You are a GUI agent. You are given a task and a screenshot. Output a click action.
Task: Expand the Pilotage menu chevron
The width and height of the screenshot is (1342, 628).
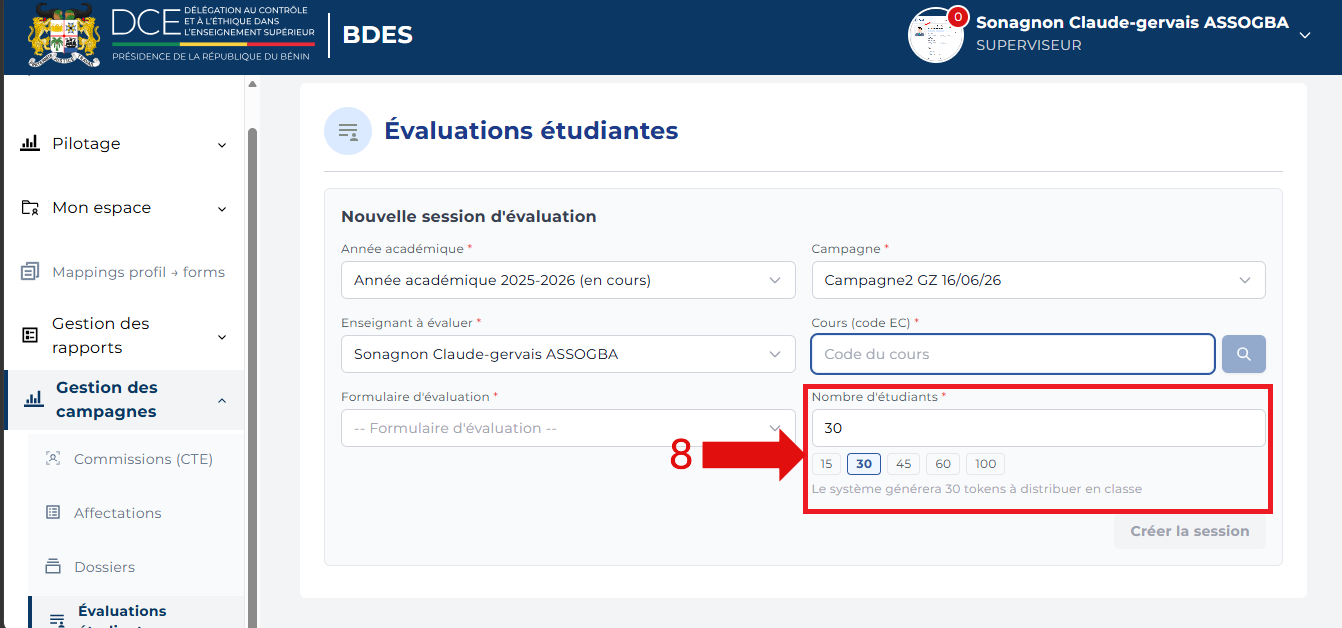tap(222, 145)
